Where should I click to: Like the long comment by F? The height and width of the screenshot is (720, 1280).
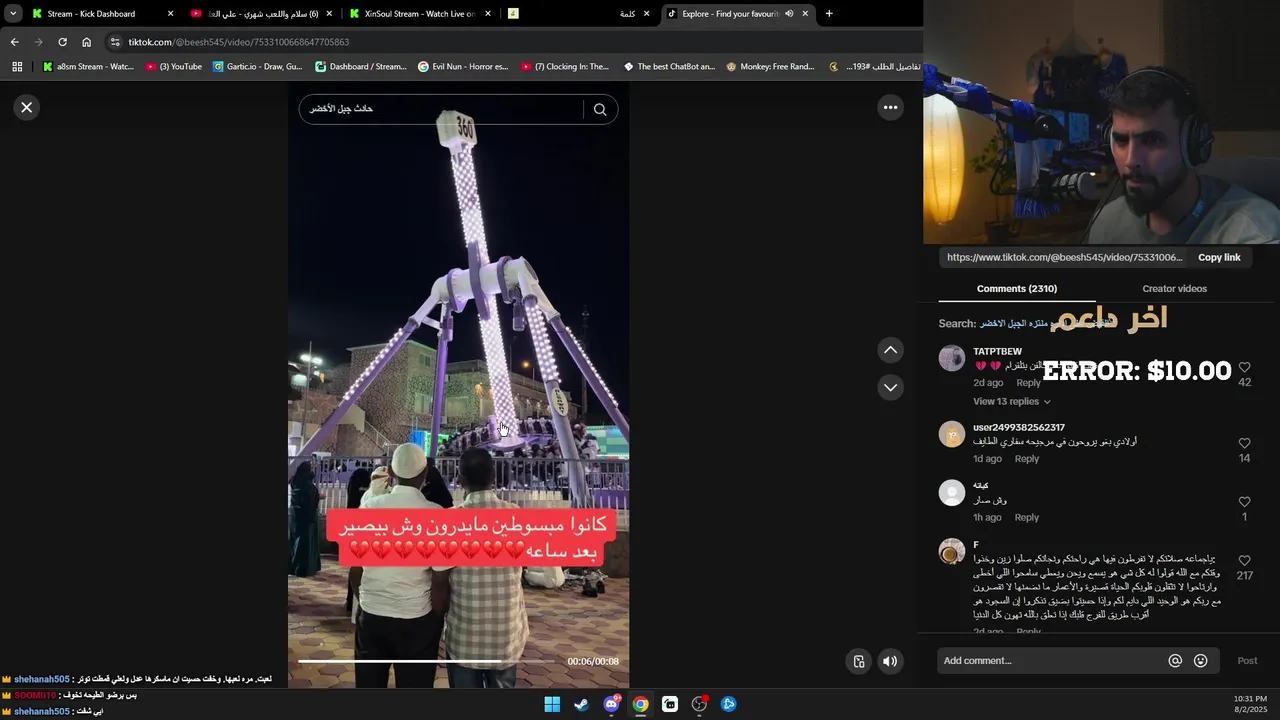pyautogui.click(x=1244, y=561)
